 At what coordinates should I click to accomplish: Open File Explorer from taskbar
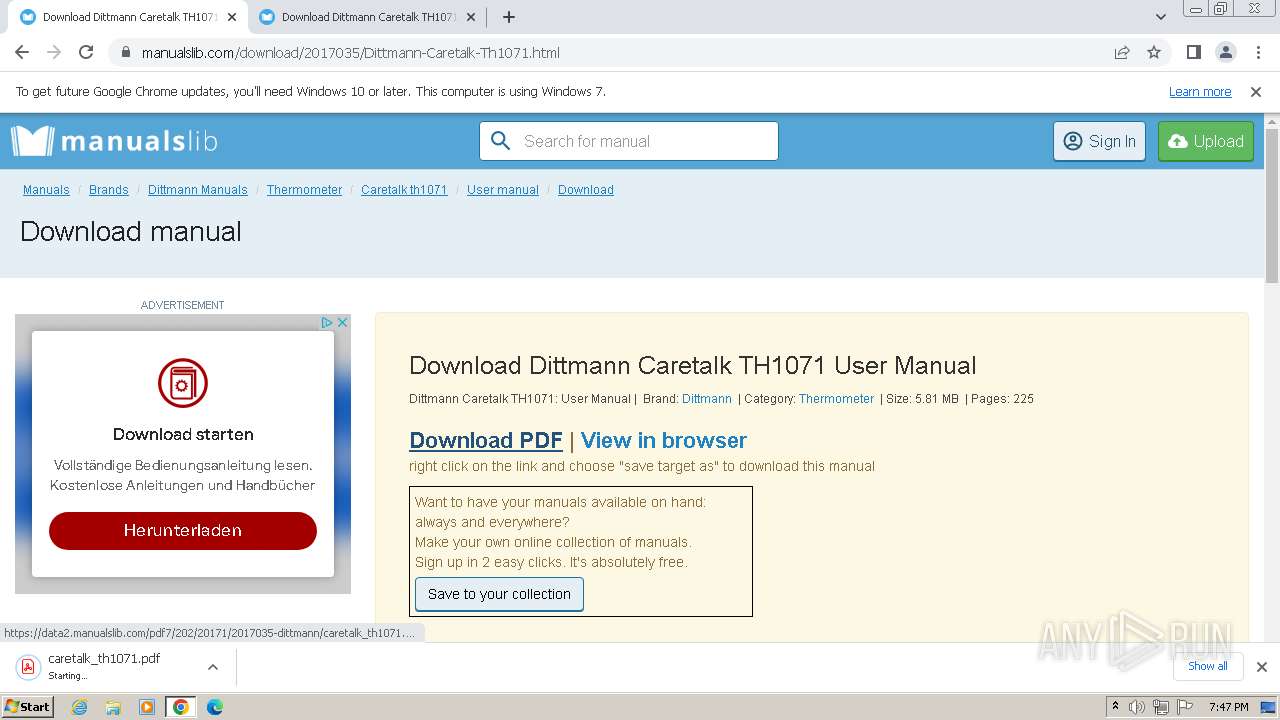pos(113,707)
